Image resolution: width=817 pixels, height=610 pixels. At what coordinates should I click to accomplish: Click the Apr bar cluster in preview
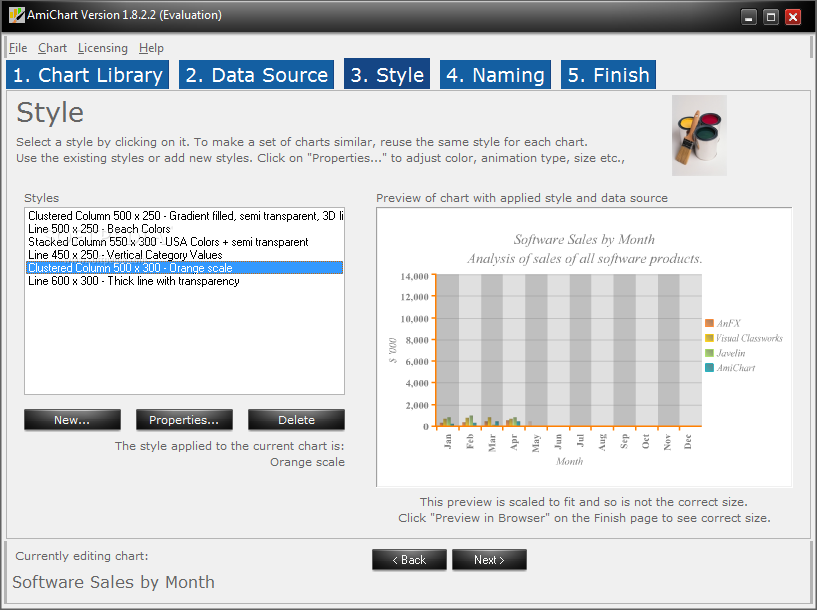(513, 421)
